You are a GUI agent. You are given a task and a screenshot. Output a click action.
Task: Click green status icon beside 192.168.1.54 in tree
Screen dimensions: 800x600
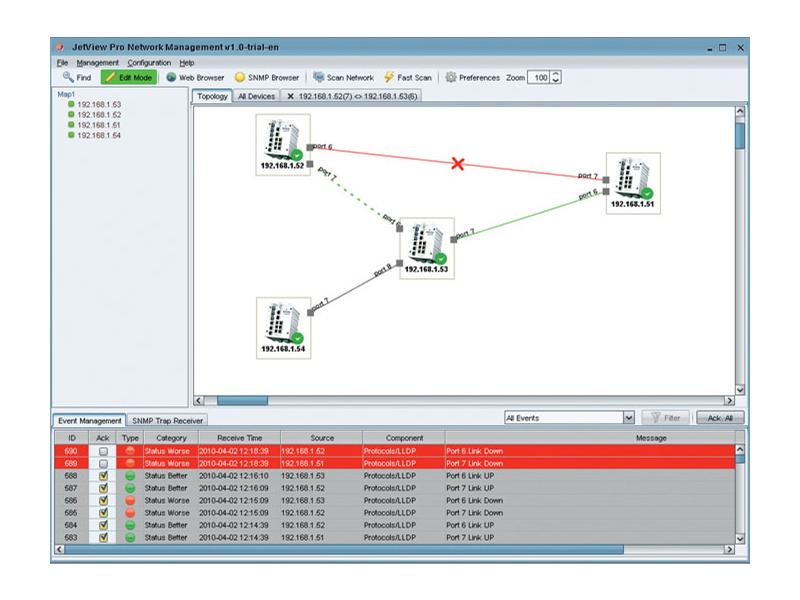71,135
